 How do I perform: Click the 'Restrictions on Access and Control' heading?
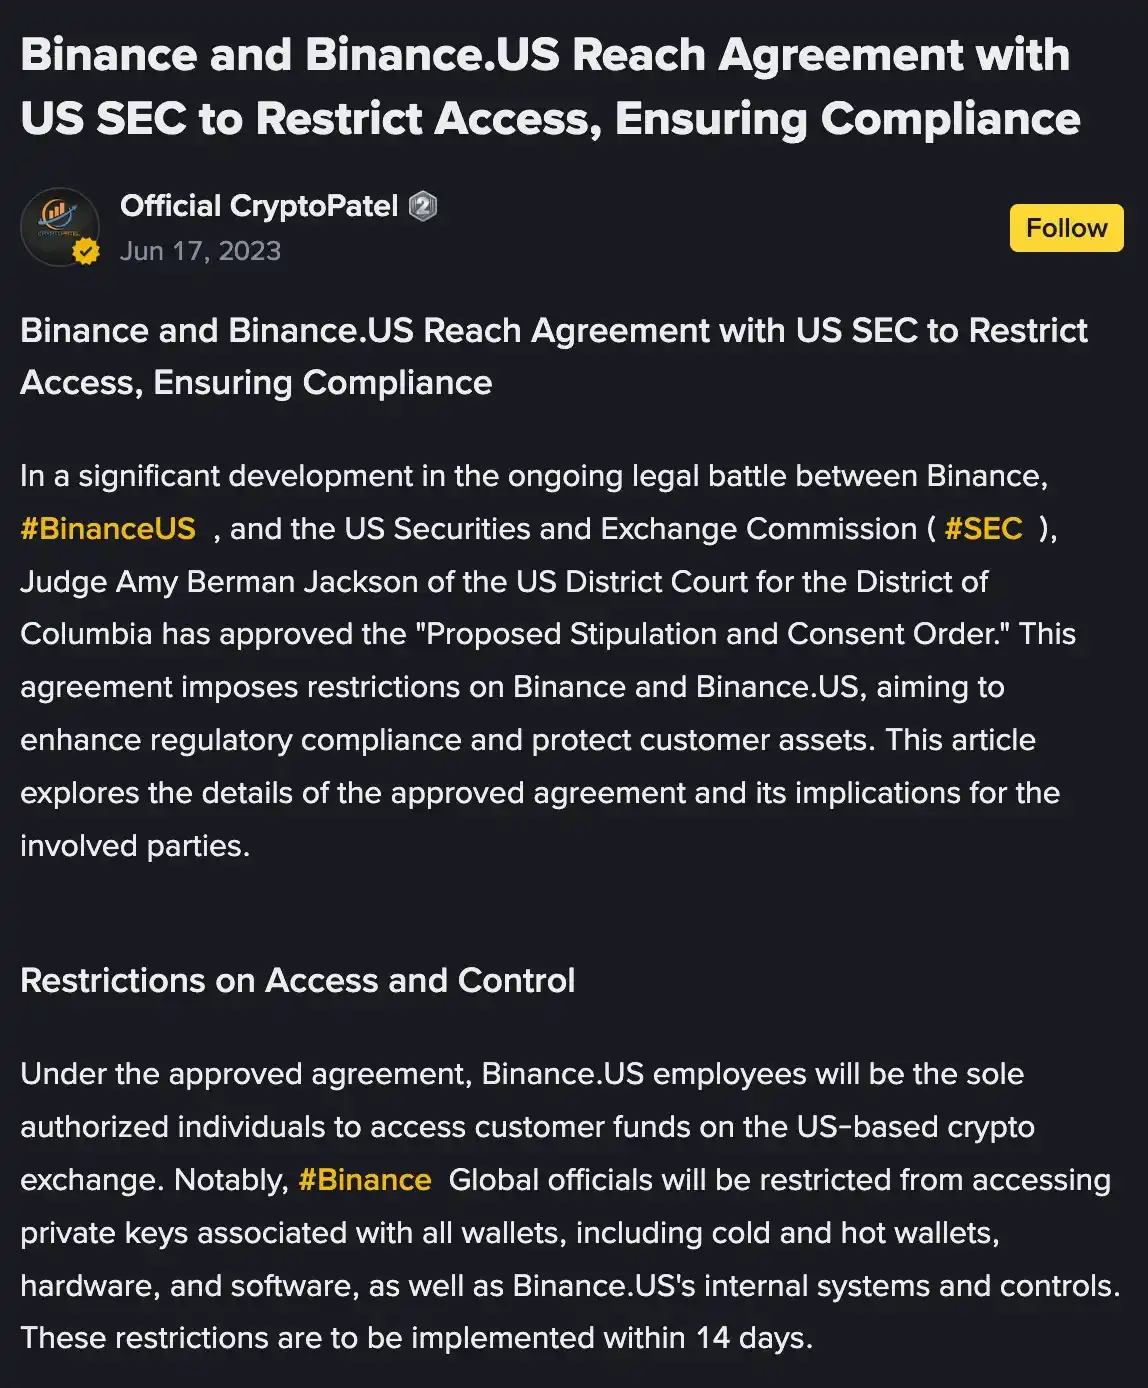coord(298,981)
